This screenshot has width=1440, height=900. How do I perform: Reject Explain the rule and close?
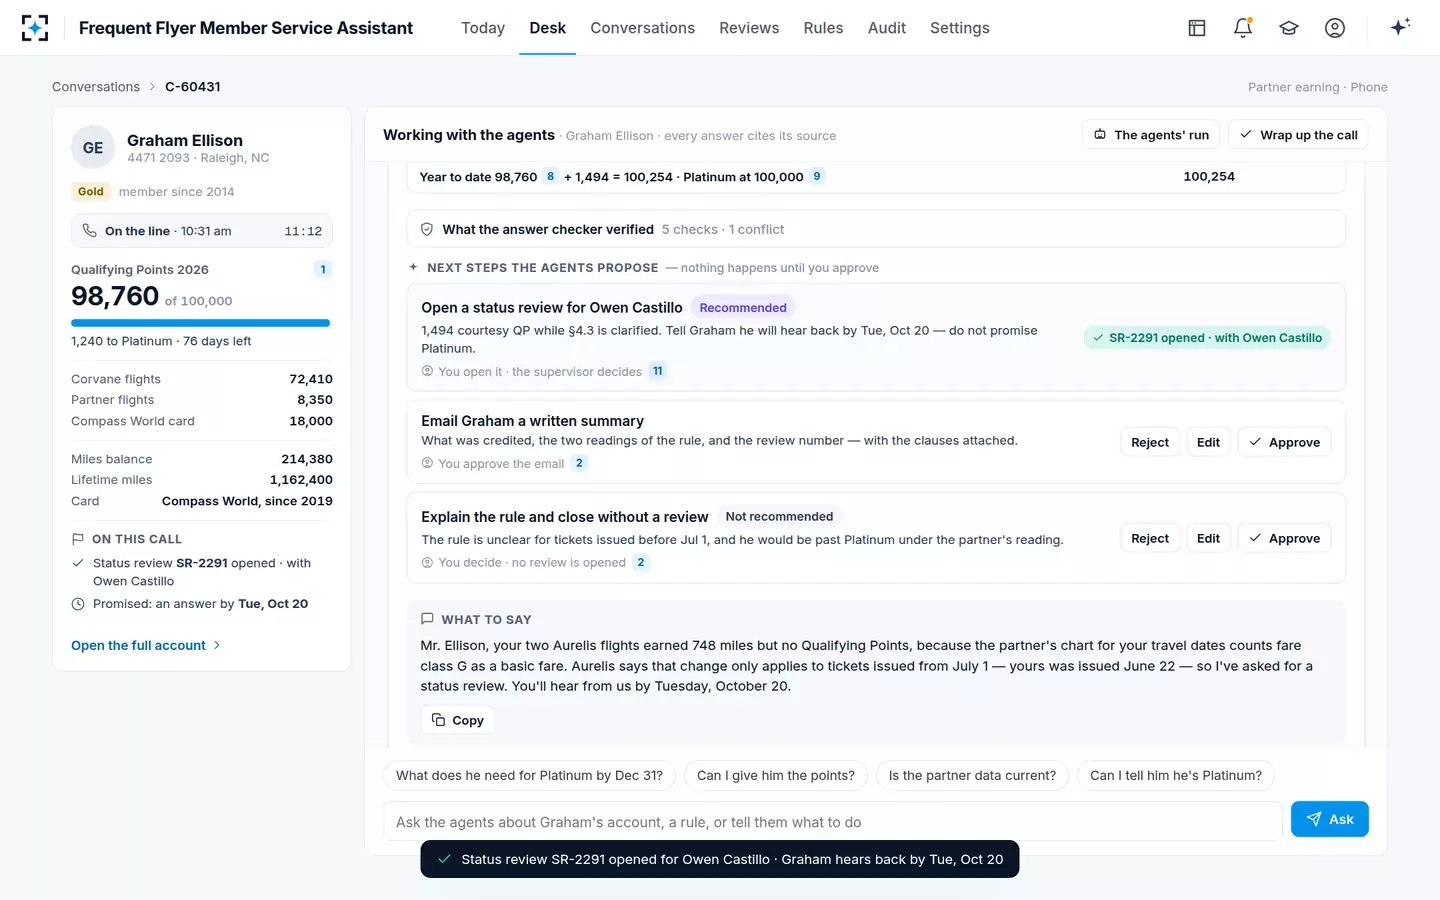click(x=1149, y=538)
